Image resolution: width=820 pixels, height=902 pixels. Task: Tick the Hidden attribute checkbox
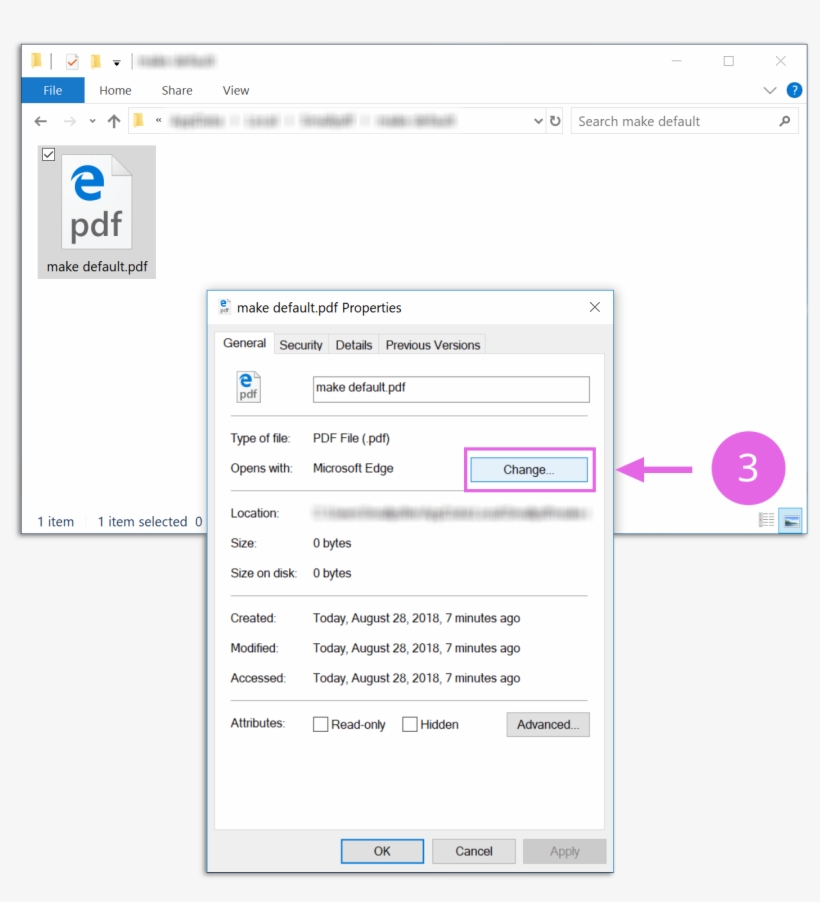tap(410, 724)
